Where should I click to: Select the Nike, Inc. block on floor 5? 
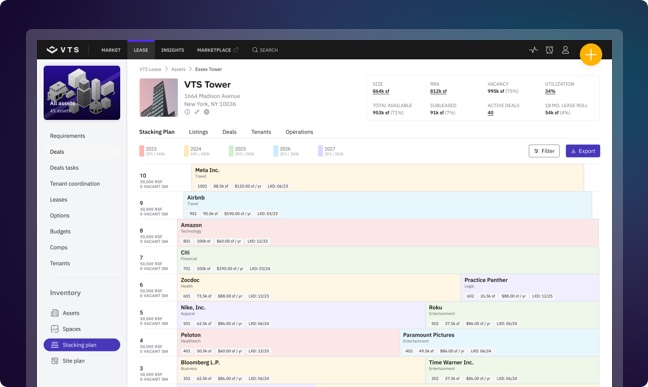[301, 315]
